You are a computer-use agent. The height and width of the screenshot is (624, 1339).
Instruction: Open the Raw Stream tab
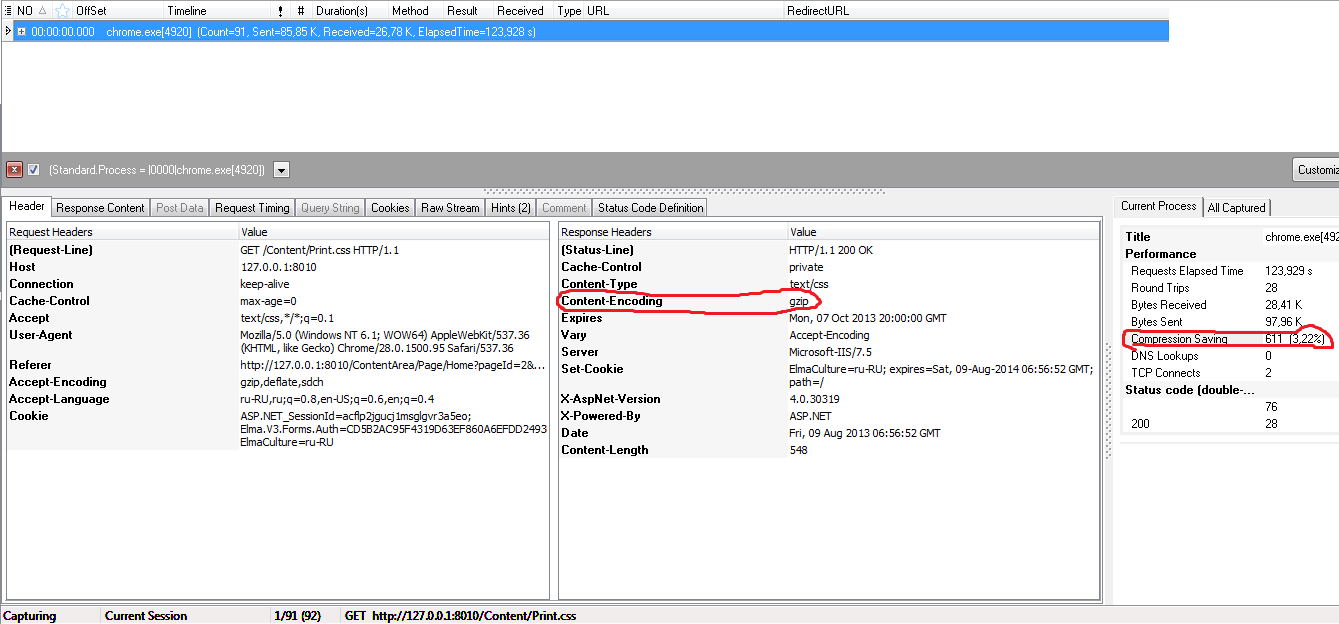point(450,208)
